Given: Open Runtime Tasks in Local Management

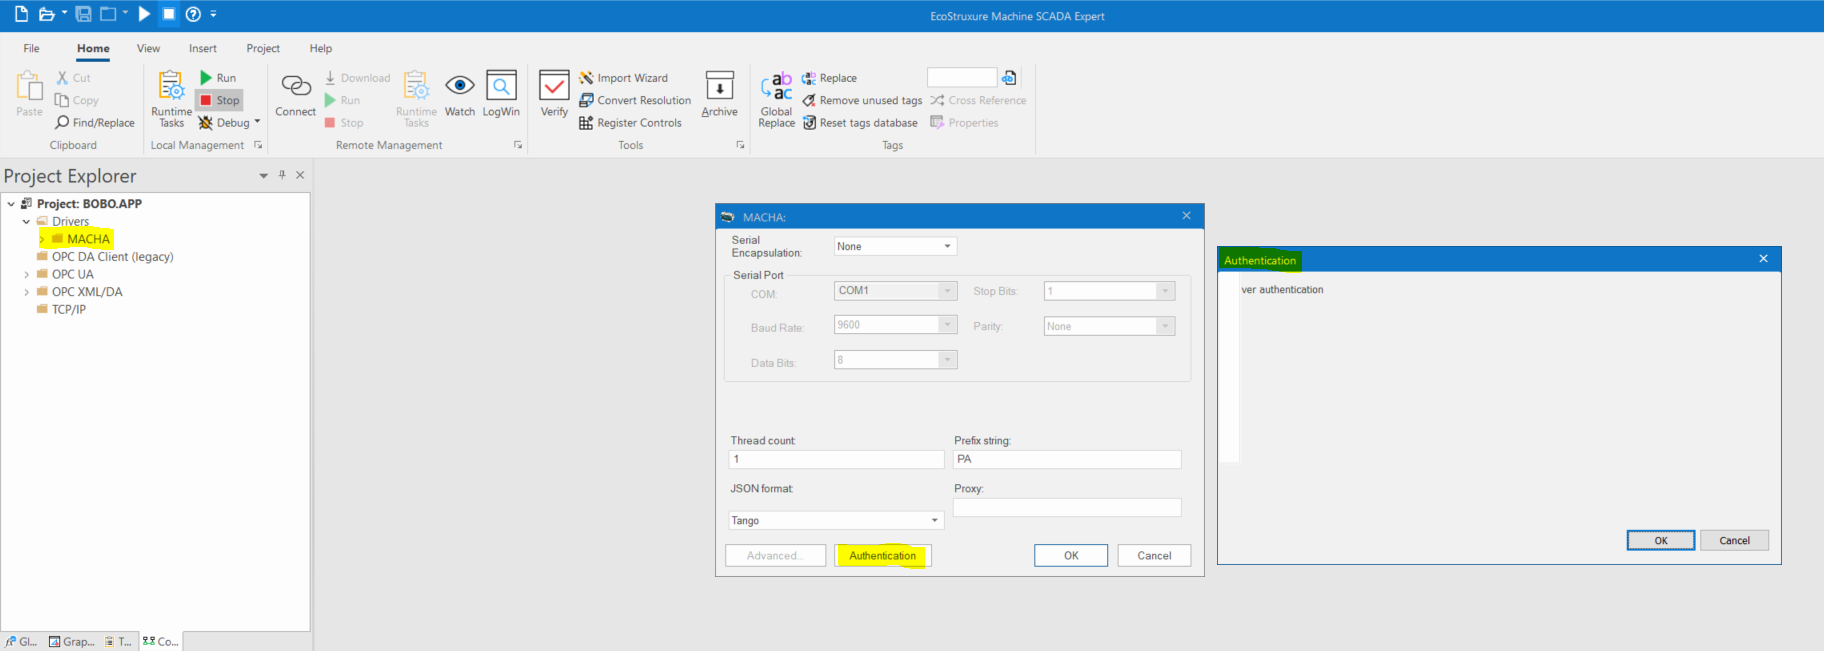Looking at the screenshot, I should point(172,99).
